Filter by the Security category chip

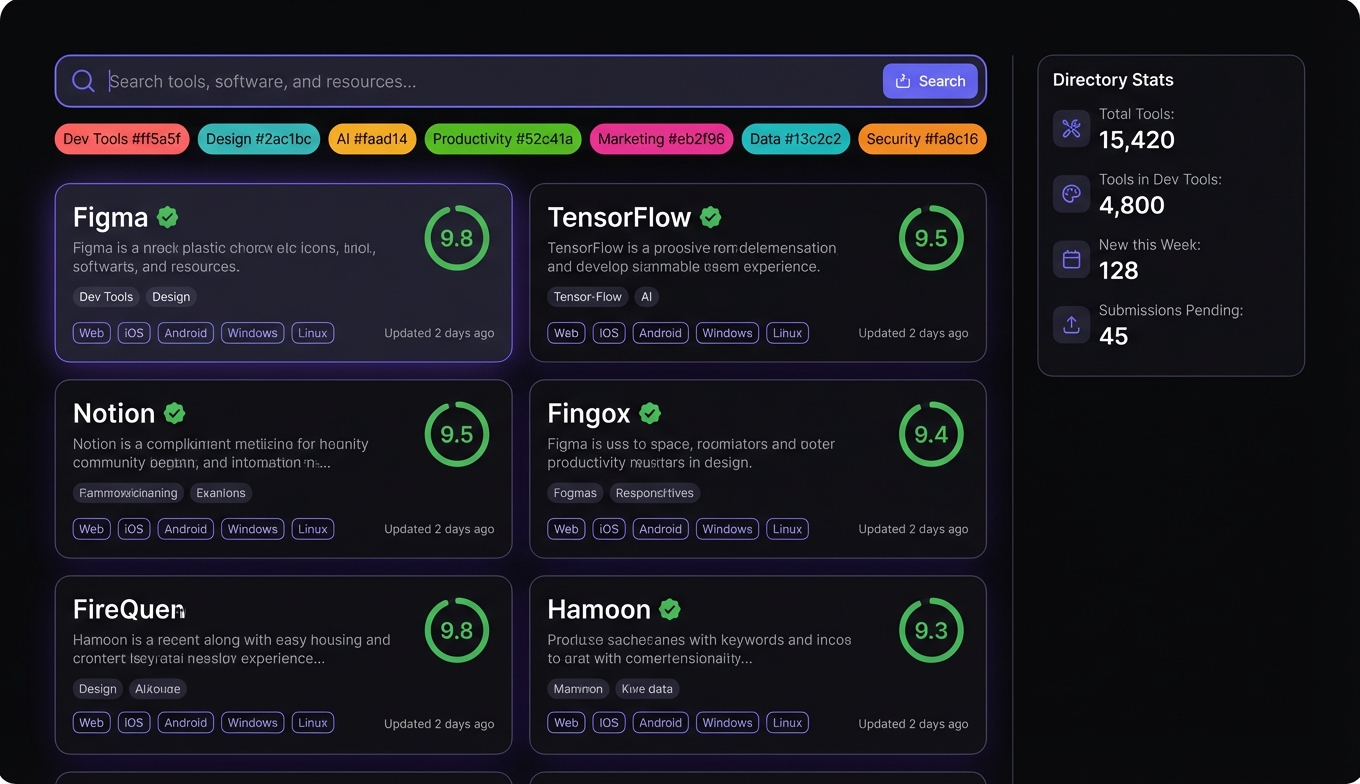click(x=922, y=139)
